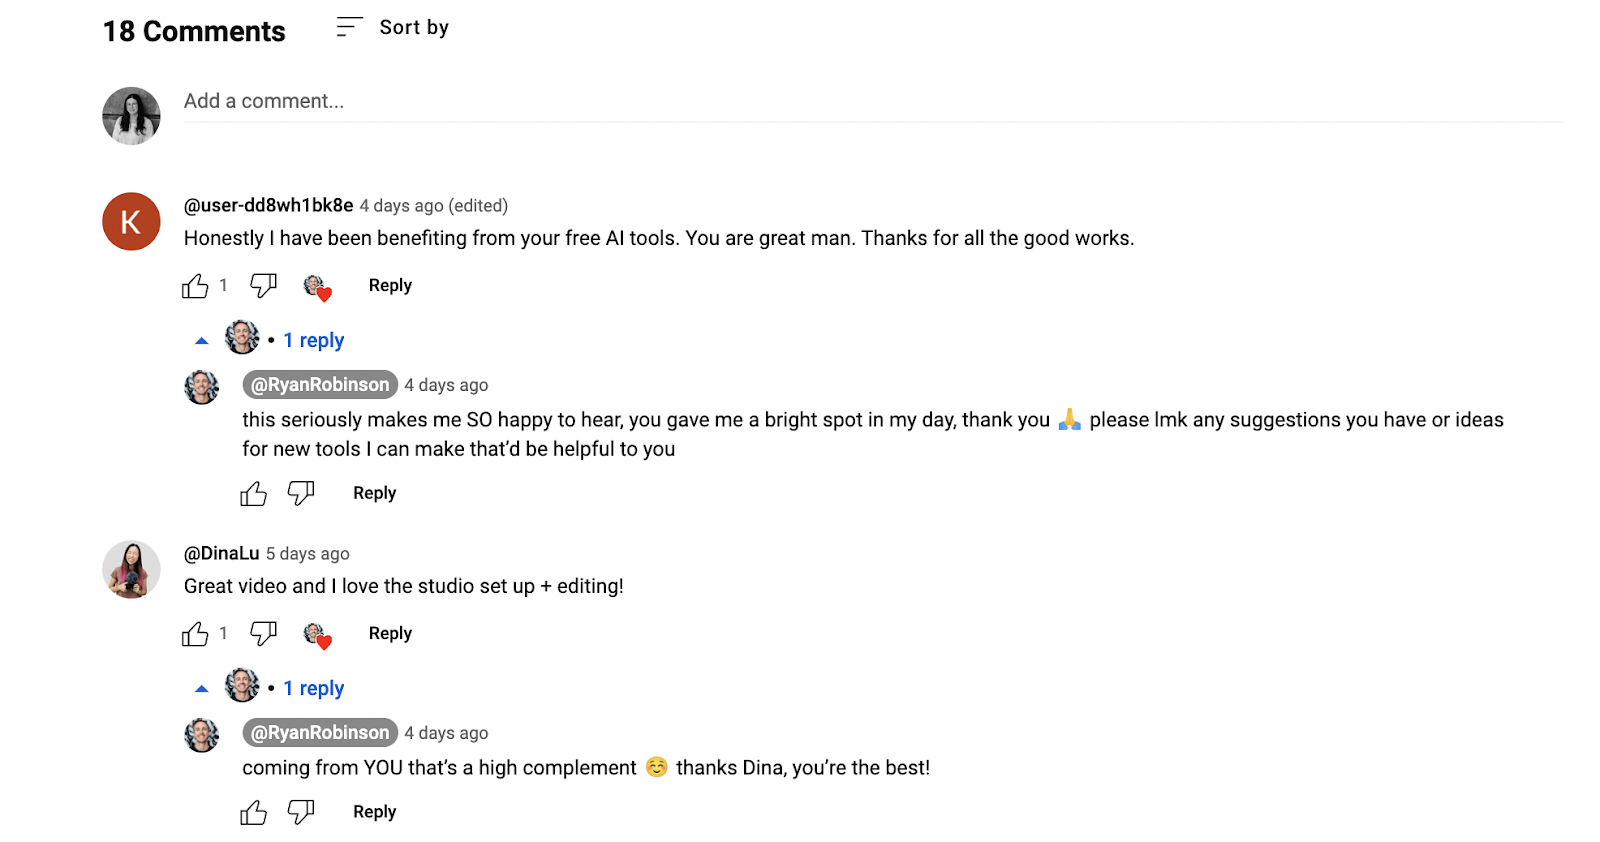Viewport: 1600px width, 842px height.
Task: Open @RyanRobinson's channel badge
Action: pyautogui.click(x=319, y=384)
